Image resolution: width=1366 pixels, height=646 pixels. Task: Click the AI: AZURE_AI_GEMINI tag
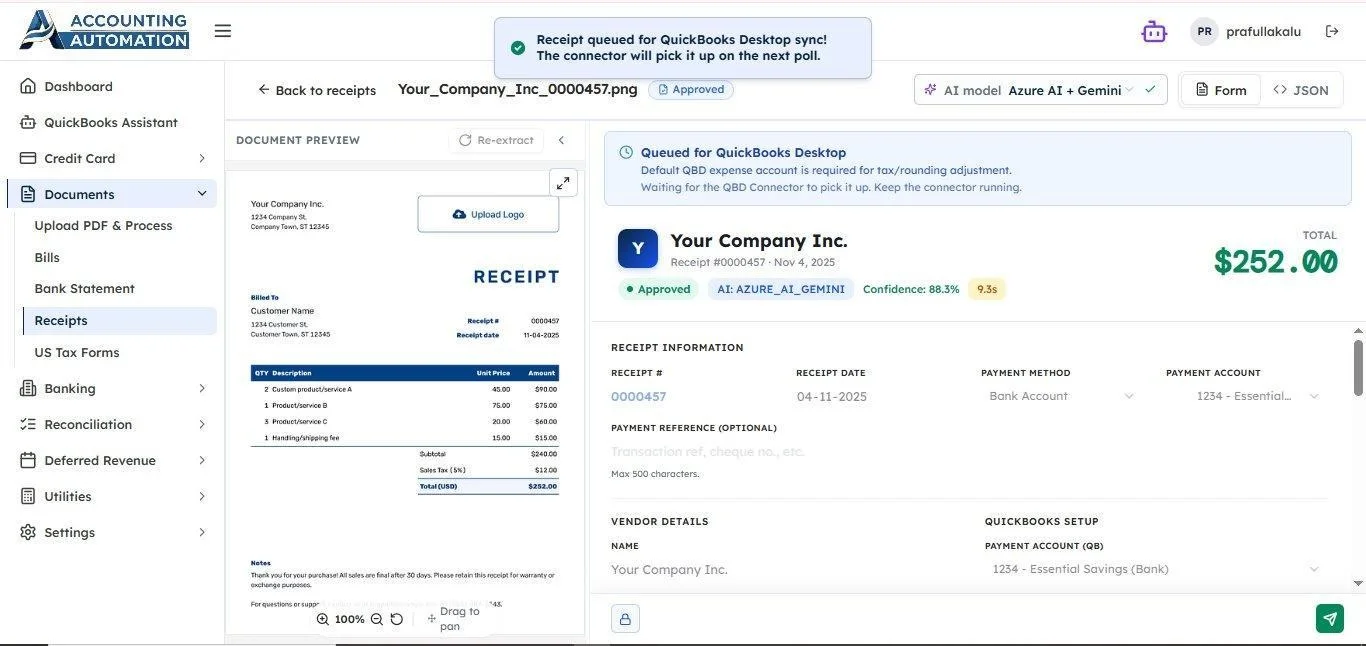(780, 289)
